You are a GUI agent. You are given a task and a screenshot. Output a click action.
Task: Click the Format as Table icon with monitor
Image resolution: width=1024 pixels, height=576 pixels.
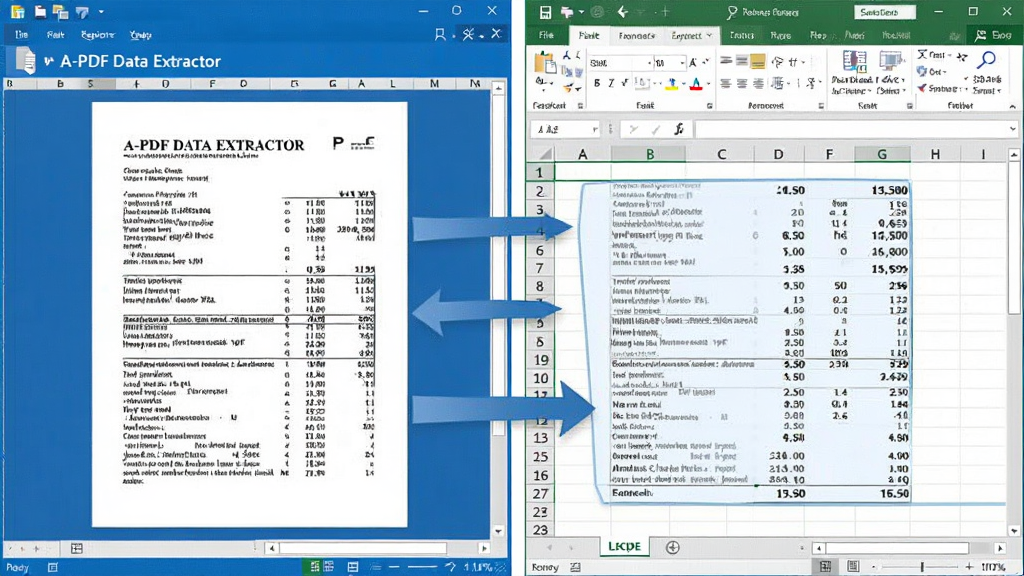point(889,62)
